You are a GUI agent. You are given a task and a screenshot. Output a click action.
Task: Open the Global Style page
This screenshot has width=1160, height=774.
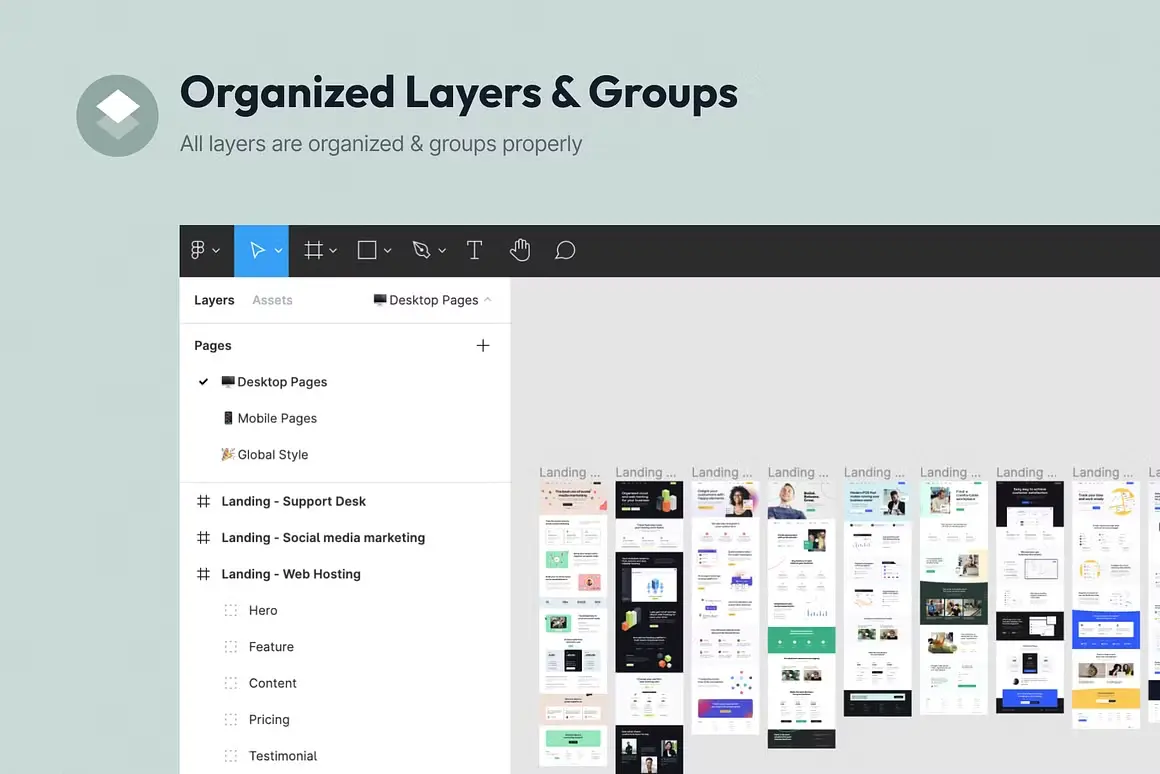point(272,455)
